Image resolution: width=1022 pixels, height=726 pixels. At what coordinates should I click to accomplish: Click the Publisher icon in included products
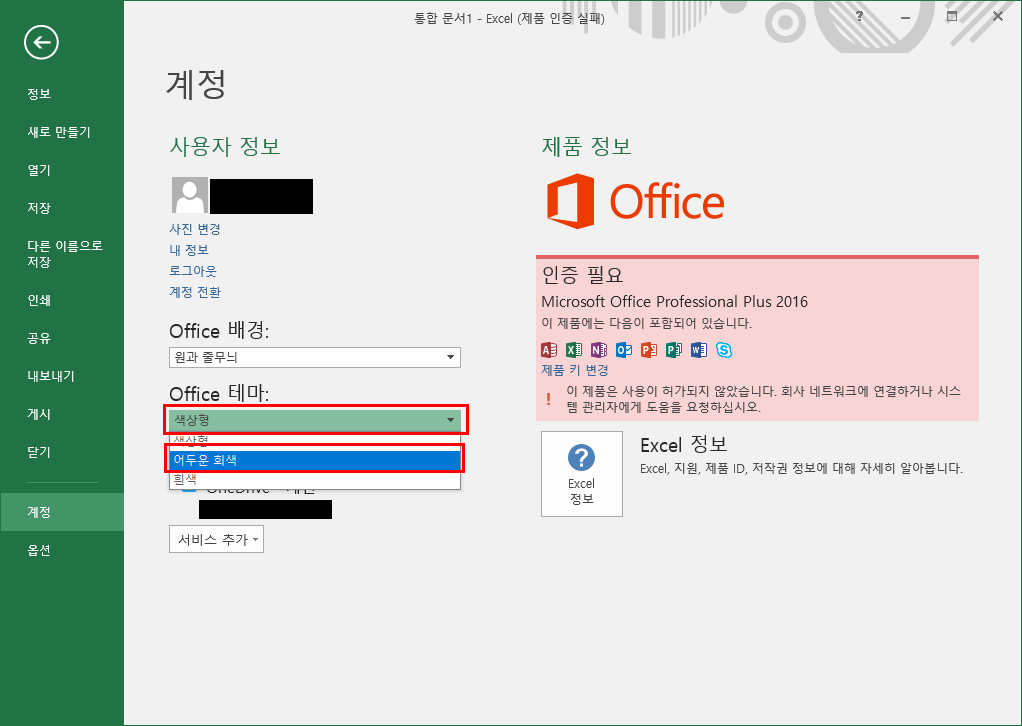(x=673, y=350)
